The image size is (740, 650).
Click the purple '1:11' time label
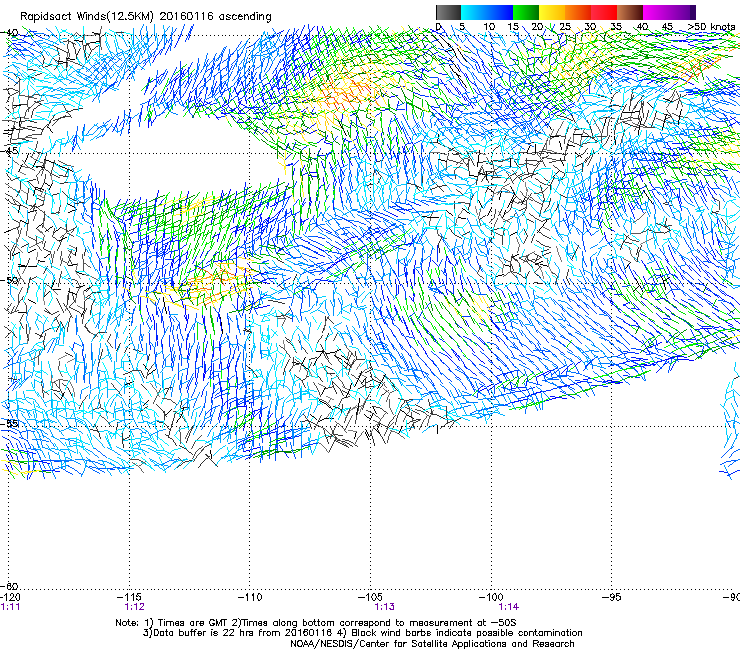pyautogui.click(x=10, y=607)
